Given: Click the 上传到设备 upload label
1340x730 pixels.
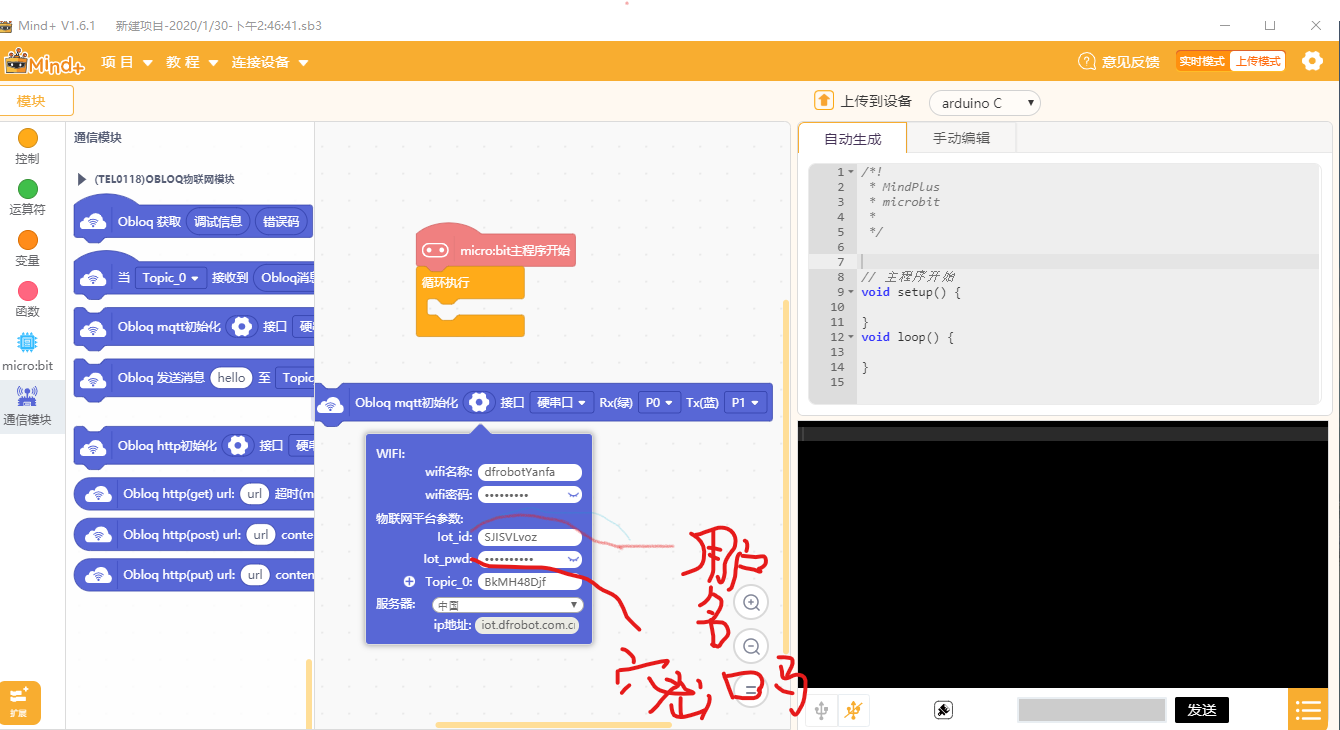Looking at the screenshot, I should click(876, 101).
